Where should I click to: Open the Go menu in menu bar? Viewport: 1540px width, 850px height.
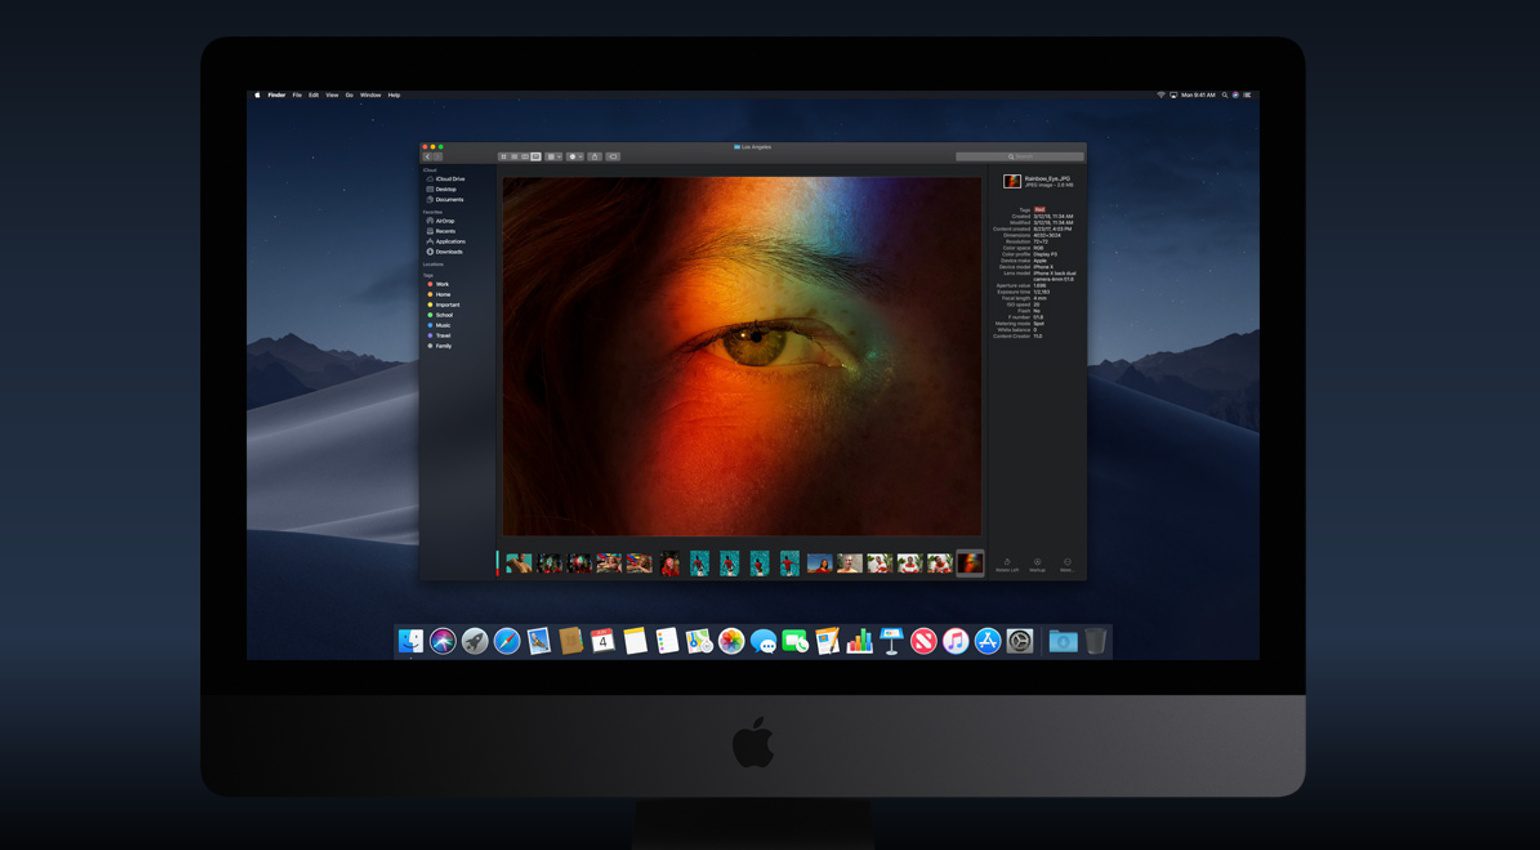[349, 95]
